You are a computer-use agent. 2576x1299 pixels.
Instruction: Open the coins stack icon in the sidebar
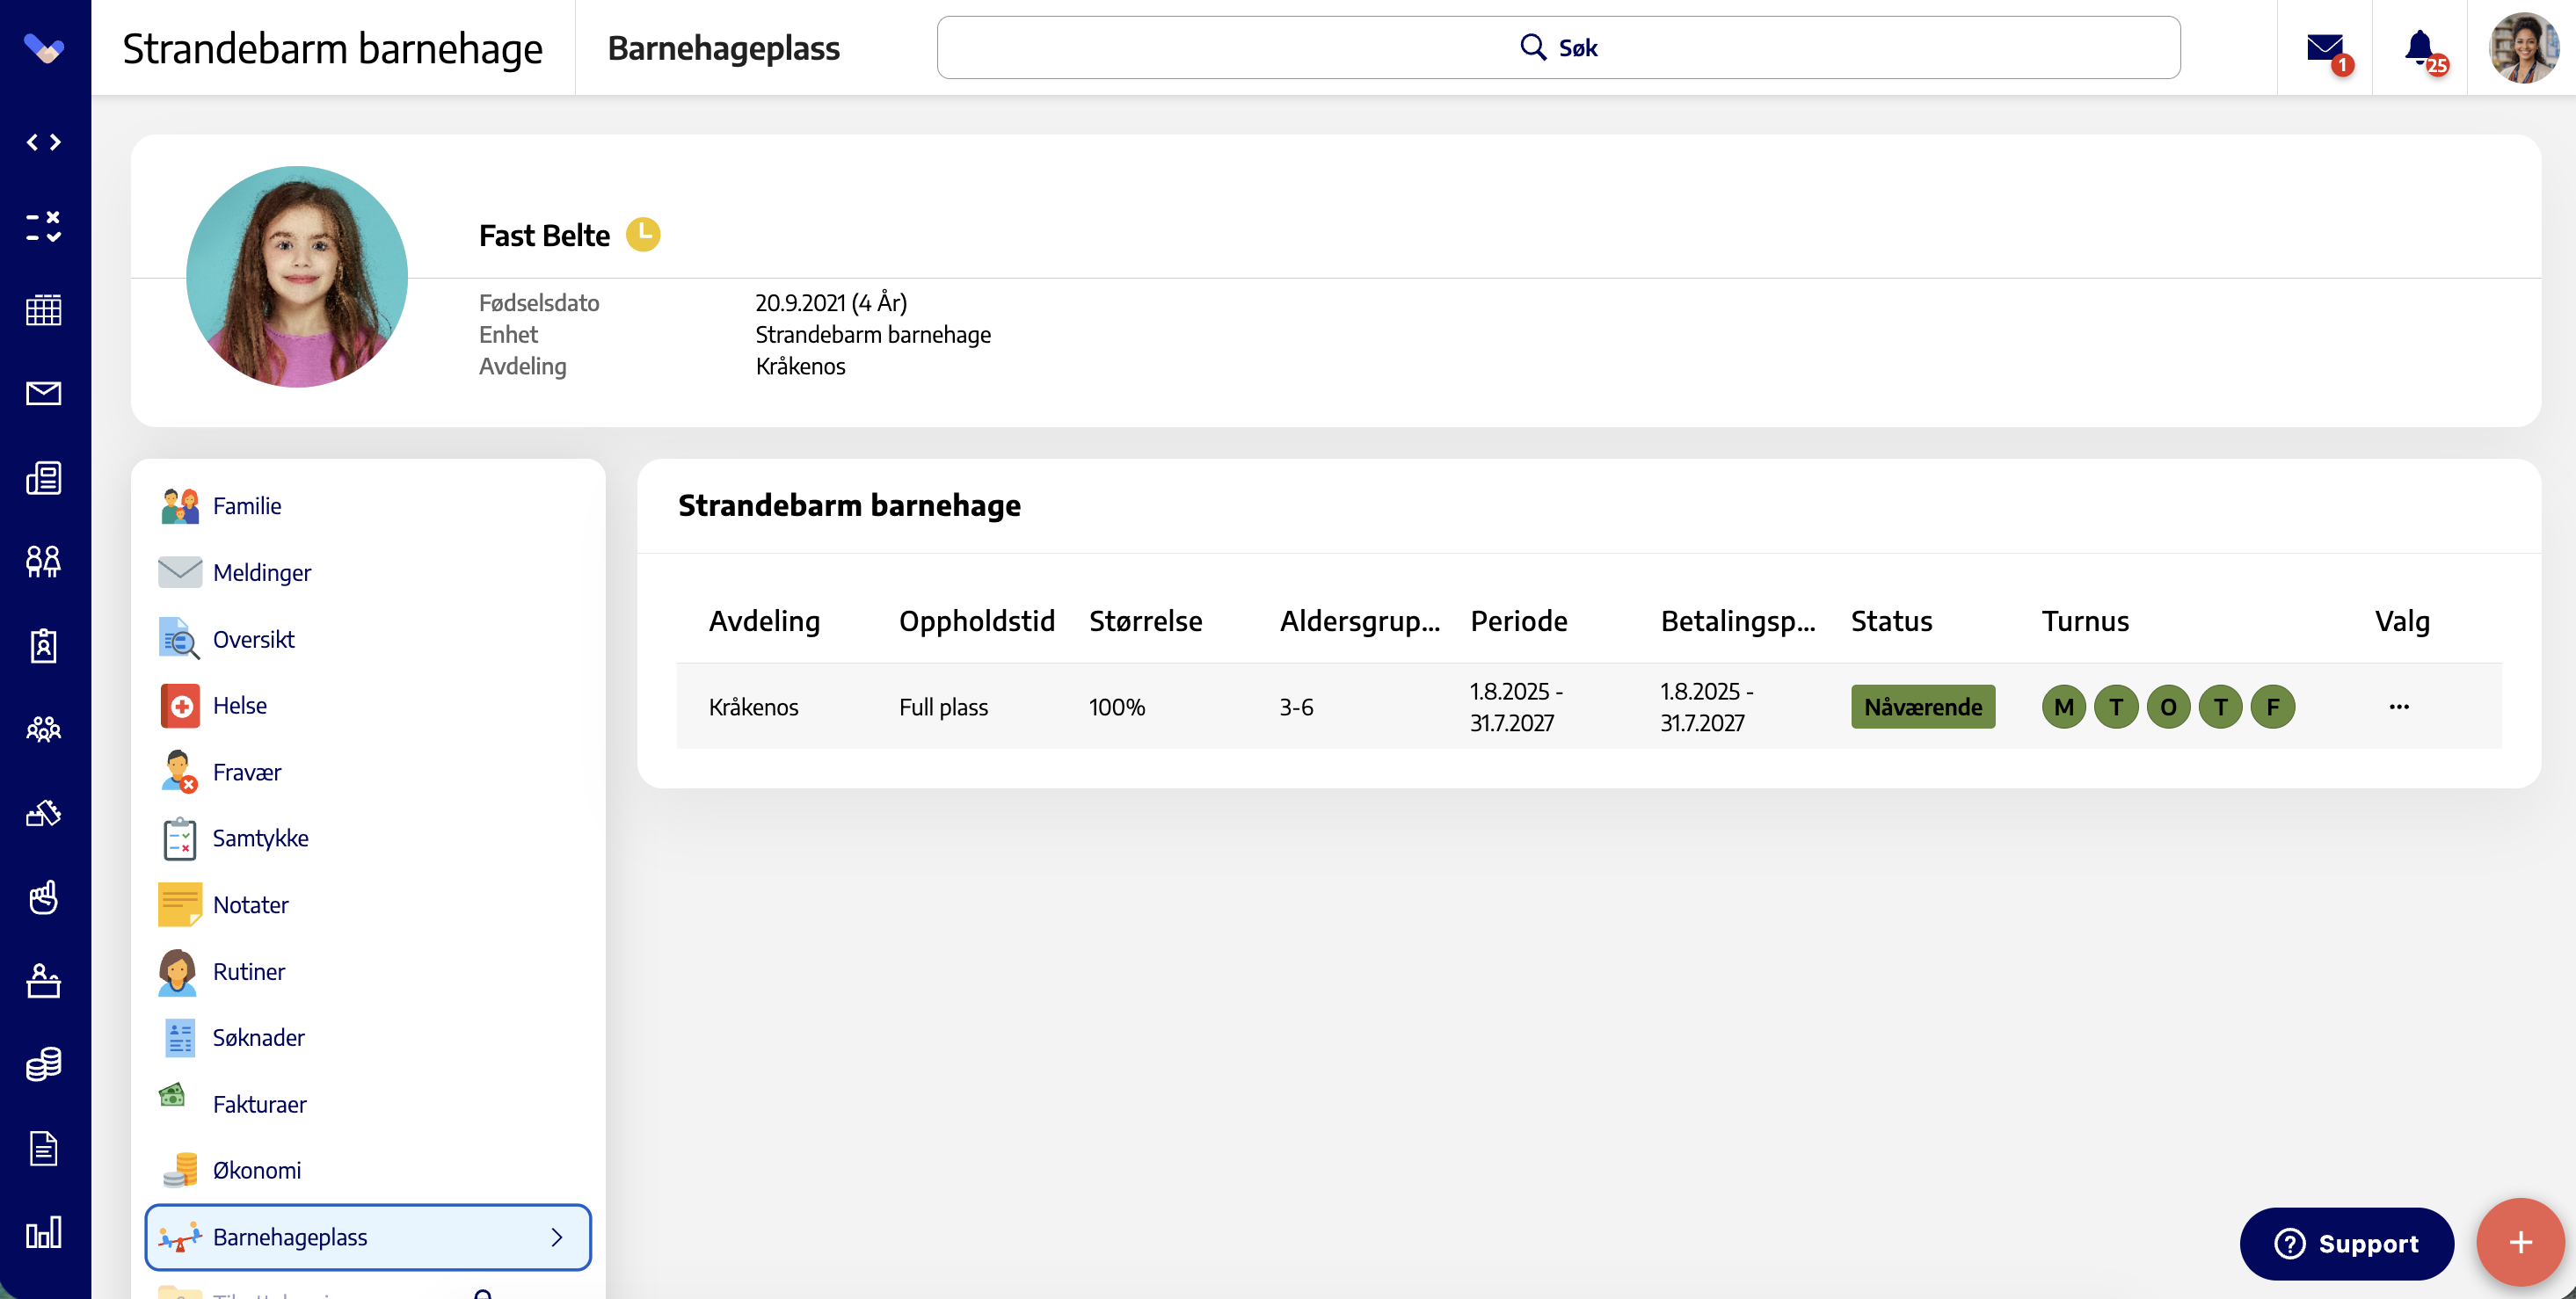44,1065
